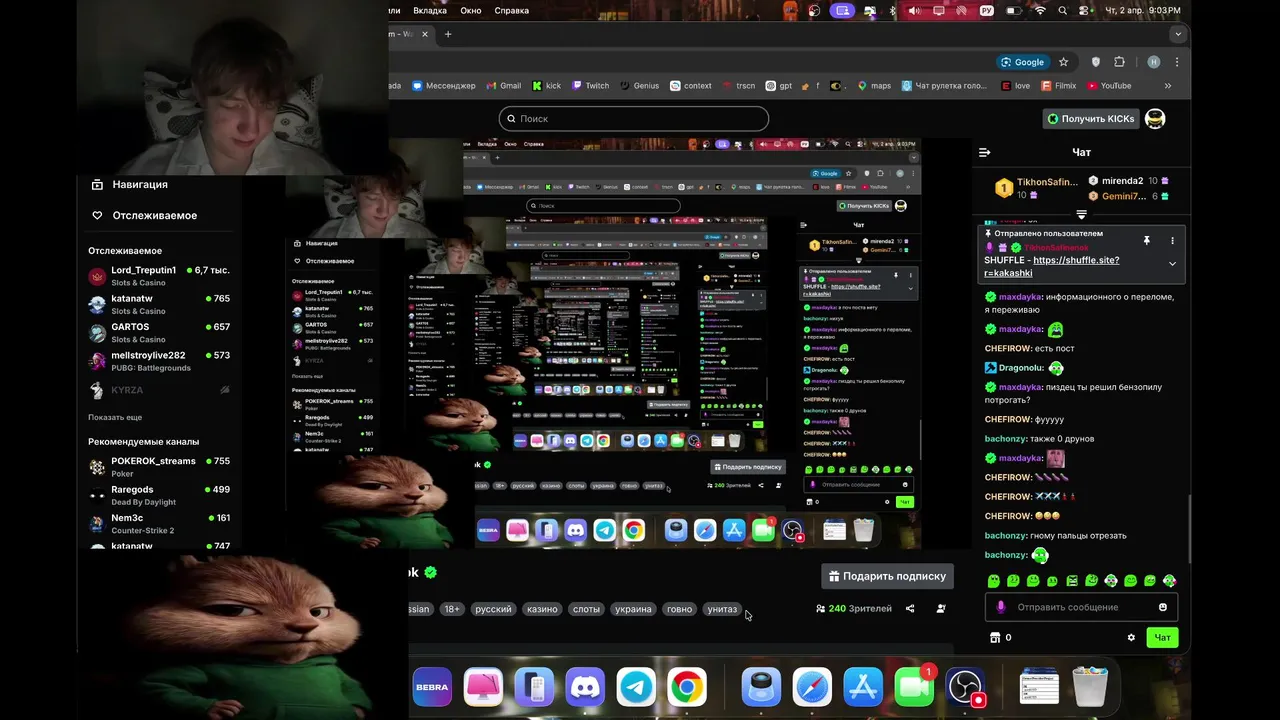1280x720 pixels.
Task: Open the Chrome extensions puzzle icon
Action: (x=1119, y=62)
